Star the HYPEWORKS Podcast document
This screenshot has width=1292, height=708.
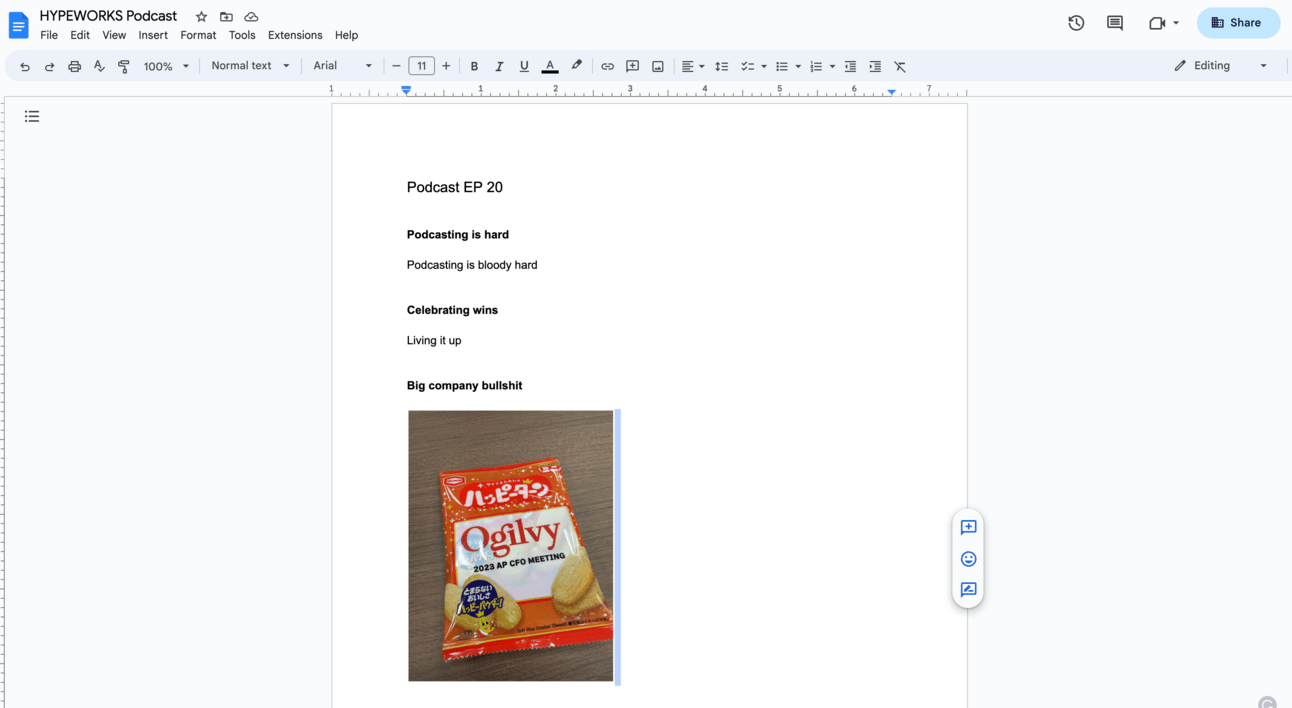201,17
